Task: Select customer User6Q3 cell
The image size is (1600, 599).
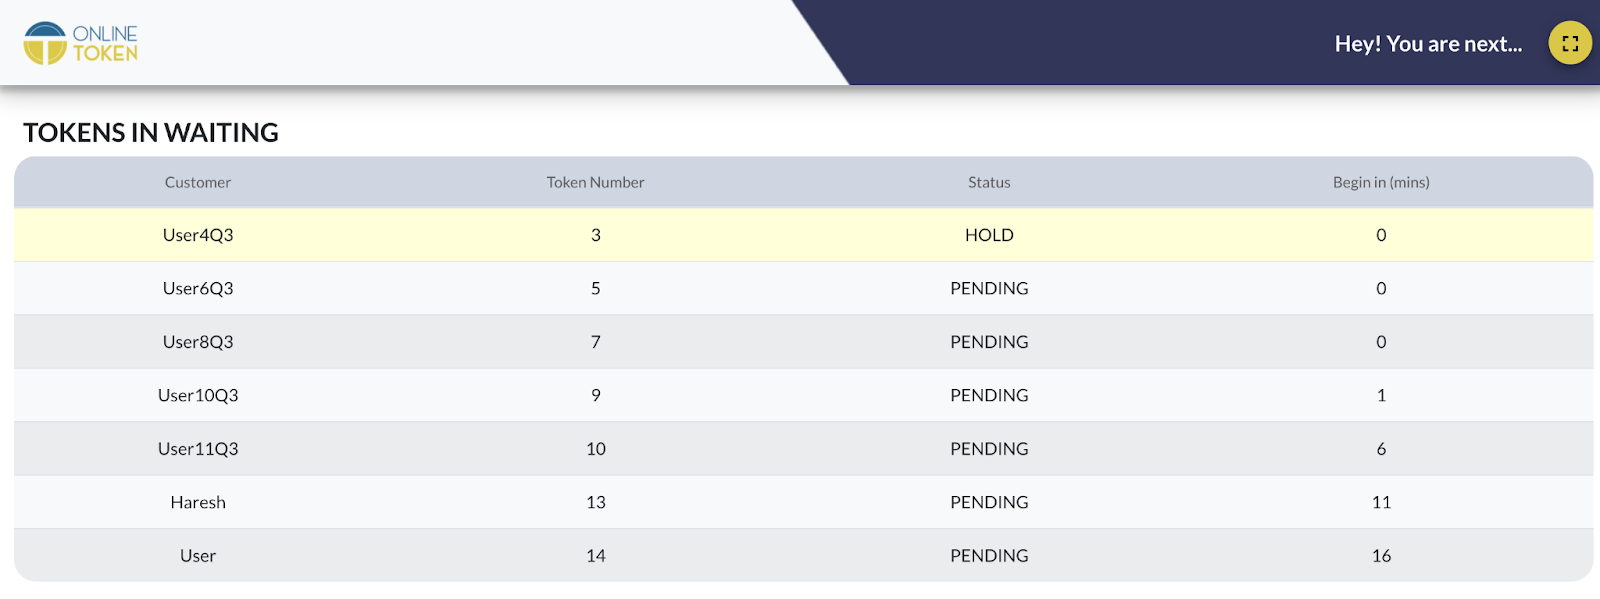Action: pos(198,288)
